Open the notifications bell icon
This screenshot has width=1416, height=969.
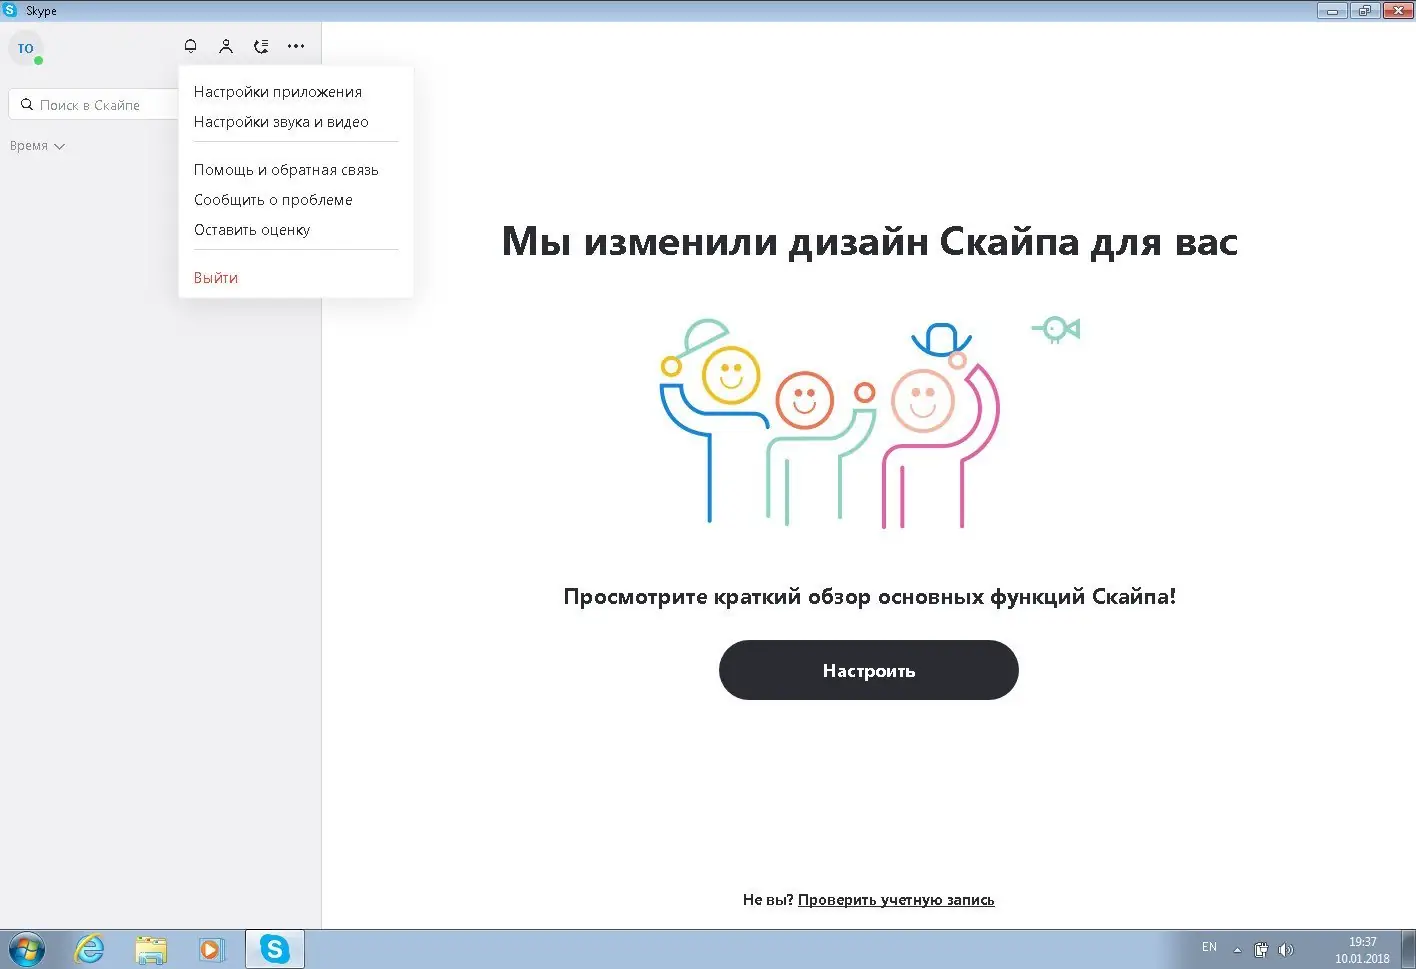coord(190,46)
